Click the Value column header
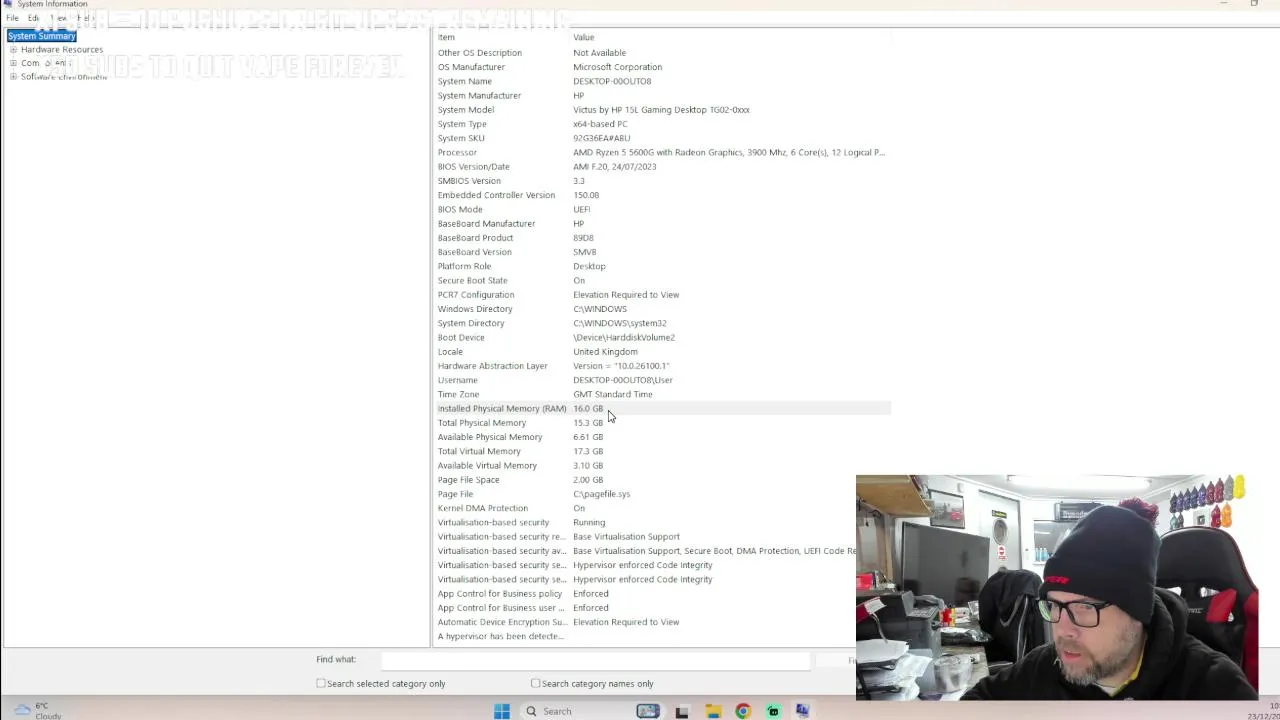The image size is (1280, 720). 729,37
